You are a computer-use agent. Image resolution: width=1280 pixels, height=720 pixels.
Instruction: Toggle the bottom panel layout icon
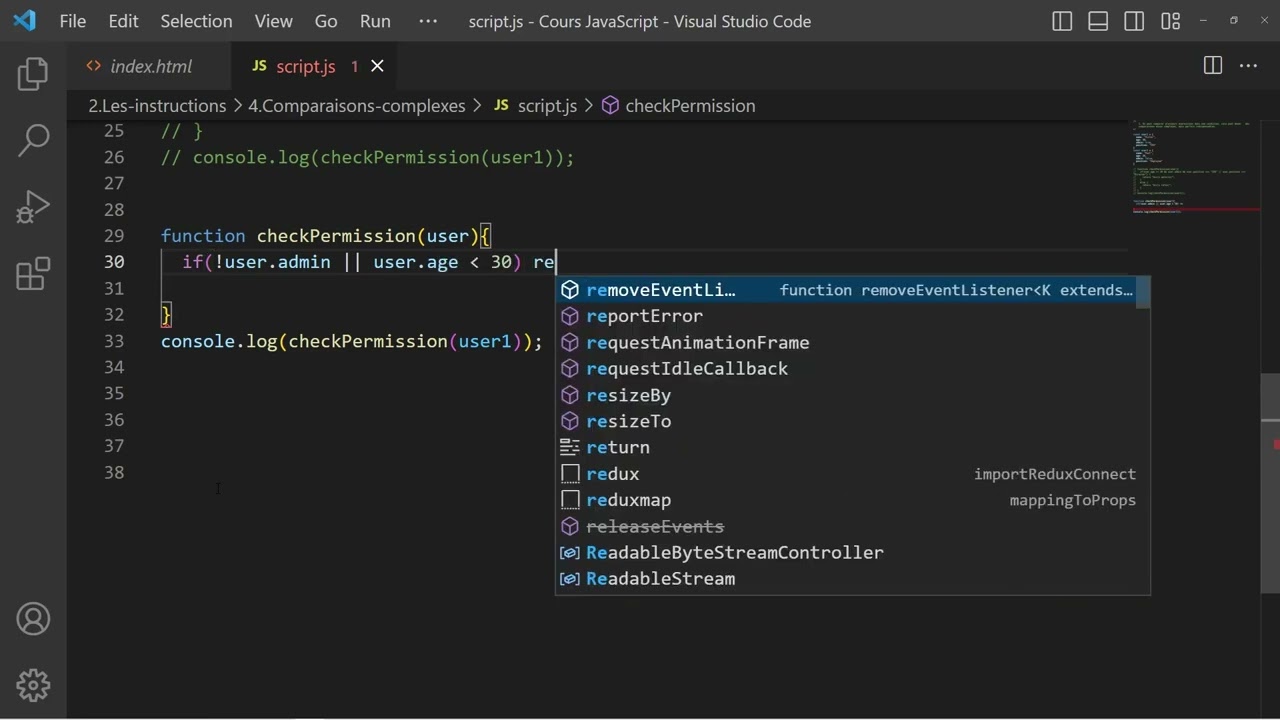[1098, 21]
